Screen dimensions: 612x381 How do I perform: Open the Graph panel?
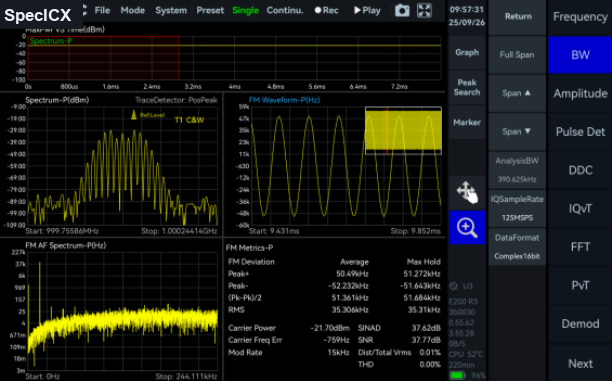pyautogui.click(x=467, y=52)
